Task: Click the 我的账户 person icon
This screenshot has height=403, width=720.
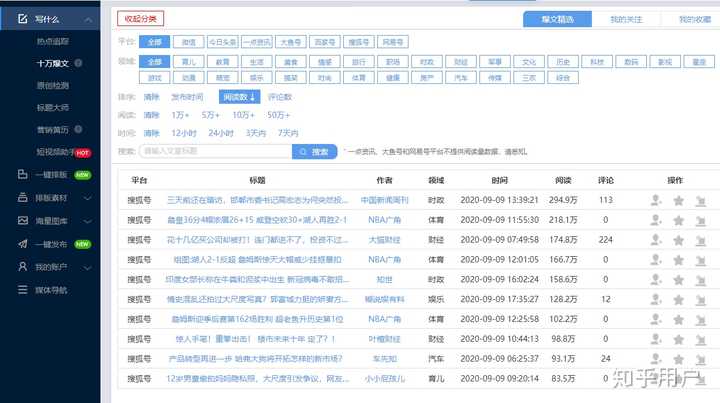Action: (22, 267)
